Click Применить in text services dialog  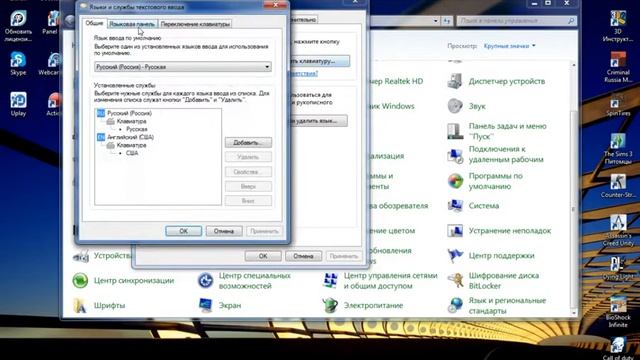point(264,231)
